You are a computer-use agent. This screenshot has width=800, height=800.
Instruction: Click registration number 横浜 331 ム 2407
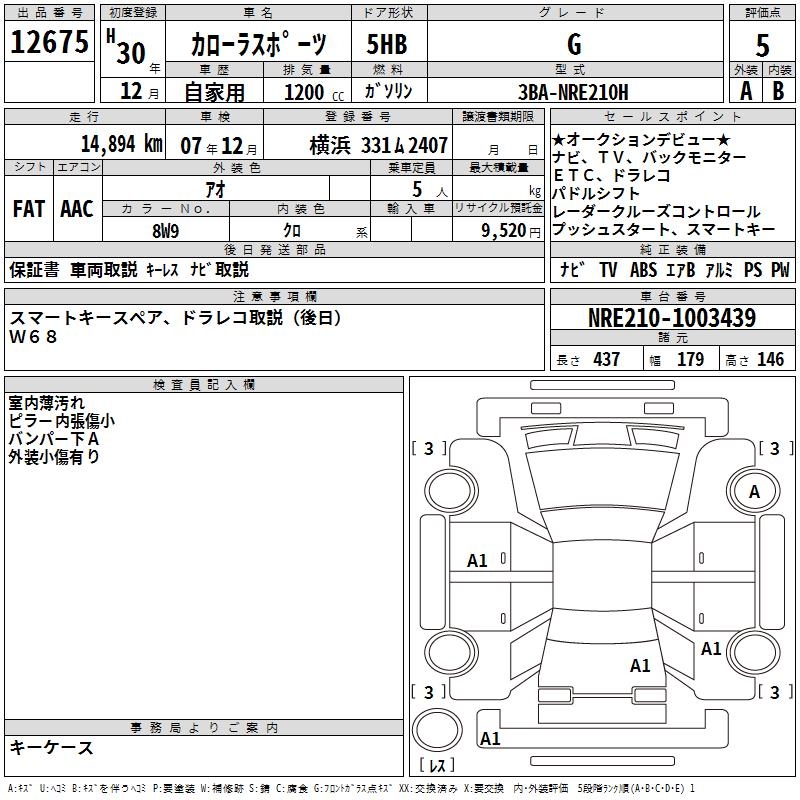[x=379, y=146]
